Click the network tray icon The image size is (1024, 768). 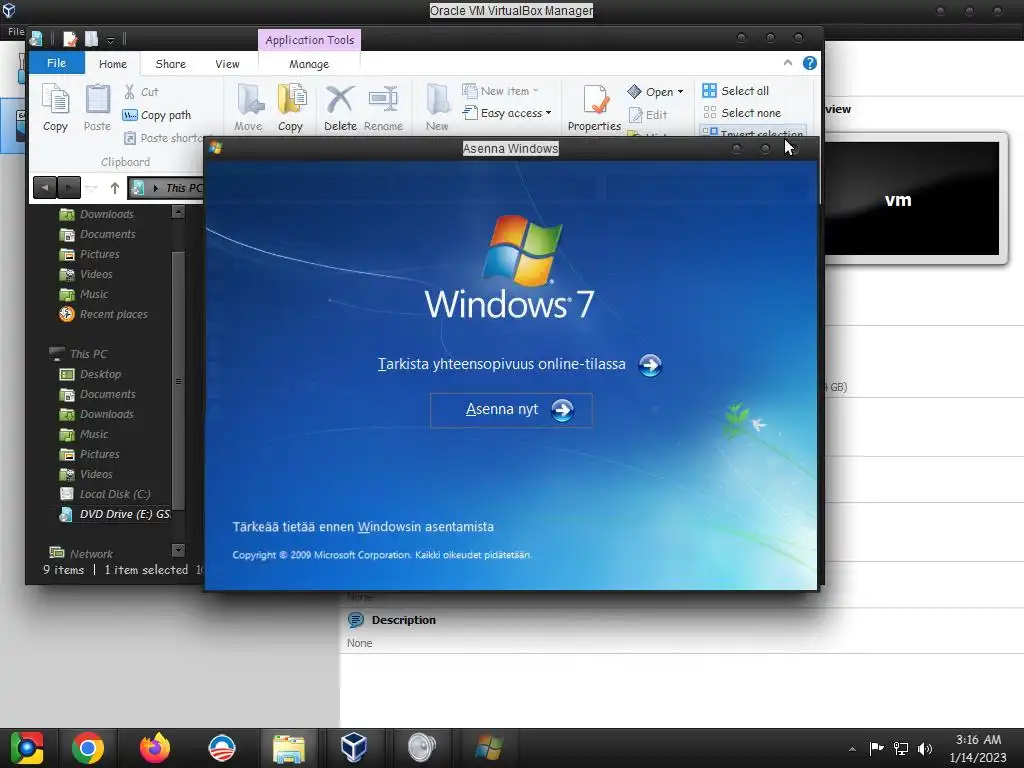click(901, 748)
